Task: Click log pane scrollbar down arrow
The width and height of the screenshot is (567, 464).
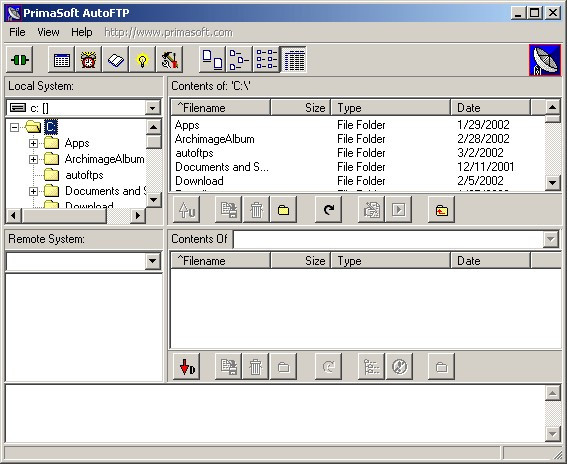Action: tap(553, 433)
